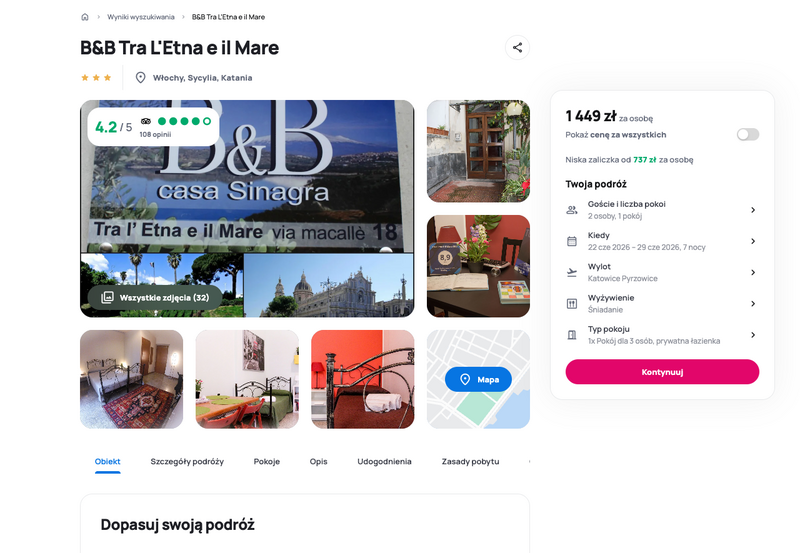Follow the Wyniki wyszukiwania breadcrumb link
Image resolution: width=800 pixels, height=553 pixels.
tap(141, 17)
